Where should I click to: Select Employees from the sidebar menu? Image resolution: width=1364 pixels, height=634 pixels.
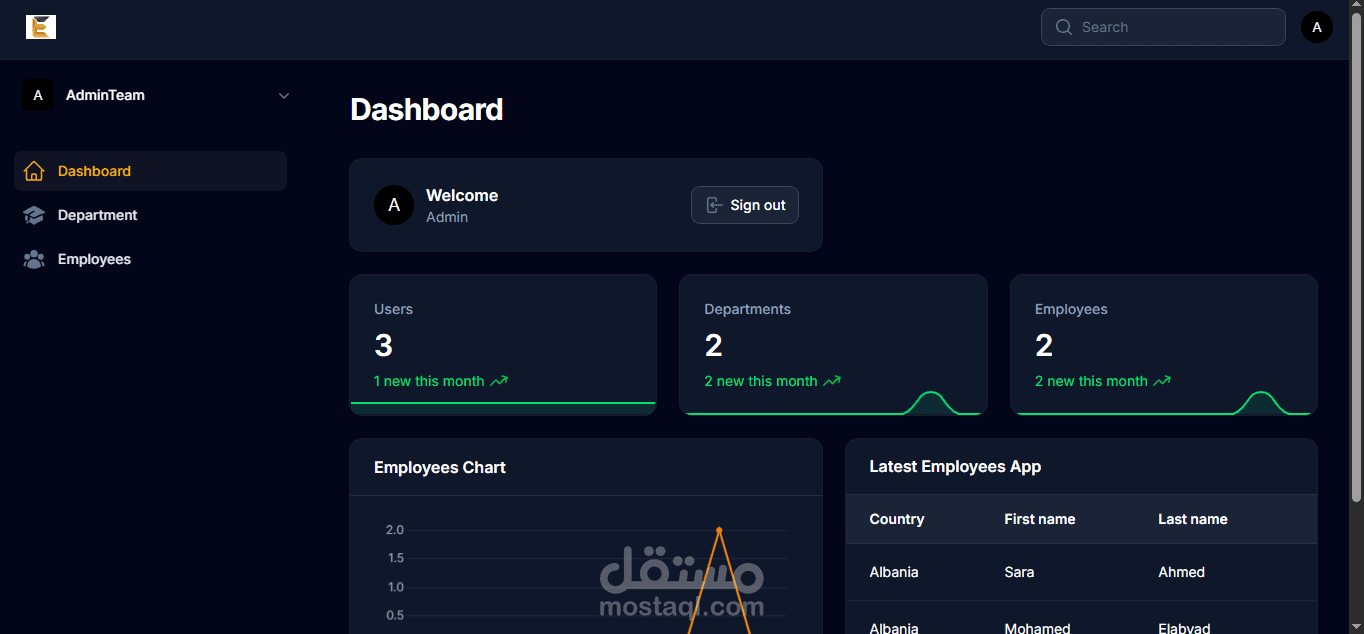(x=94, y=258)
